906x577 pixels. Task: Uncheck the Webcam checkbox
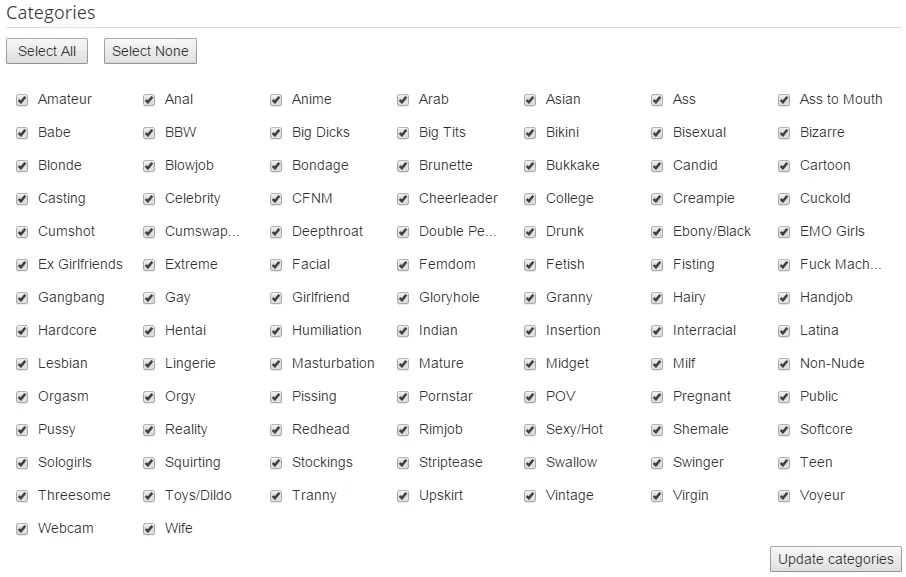coord(22,529)
